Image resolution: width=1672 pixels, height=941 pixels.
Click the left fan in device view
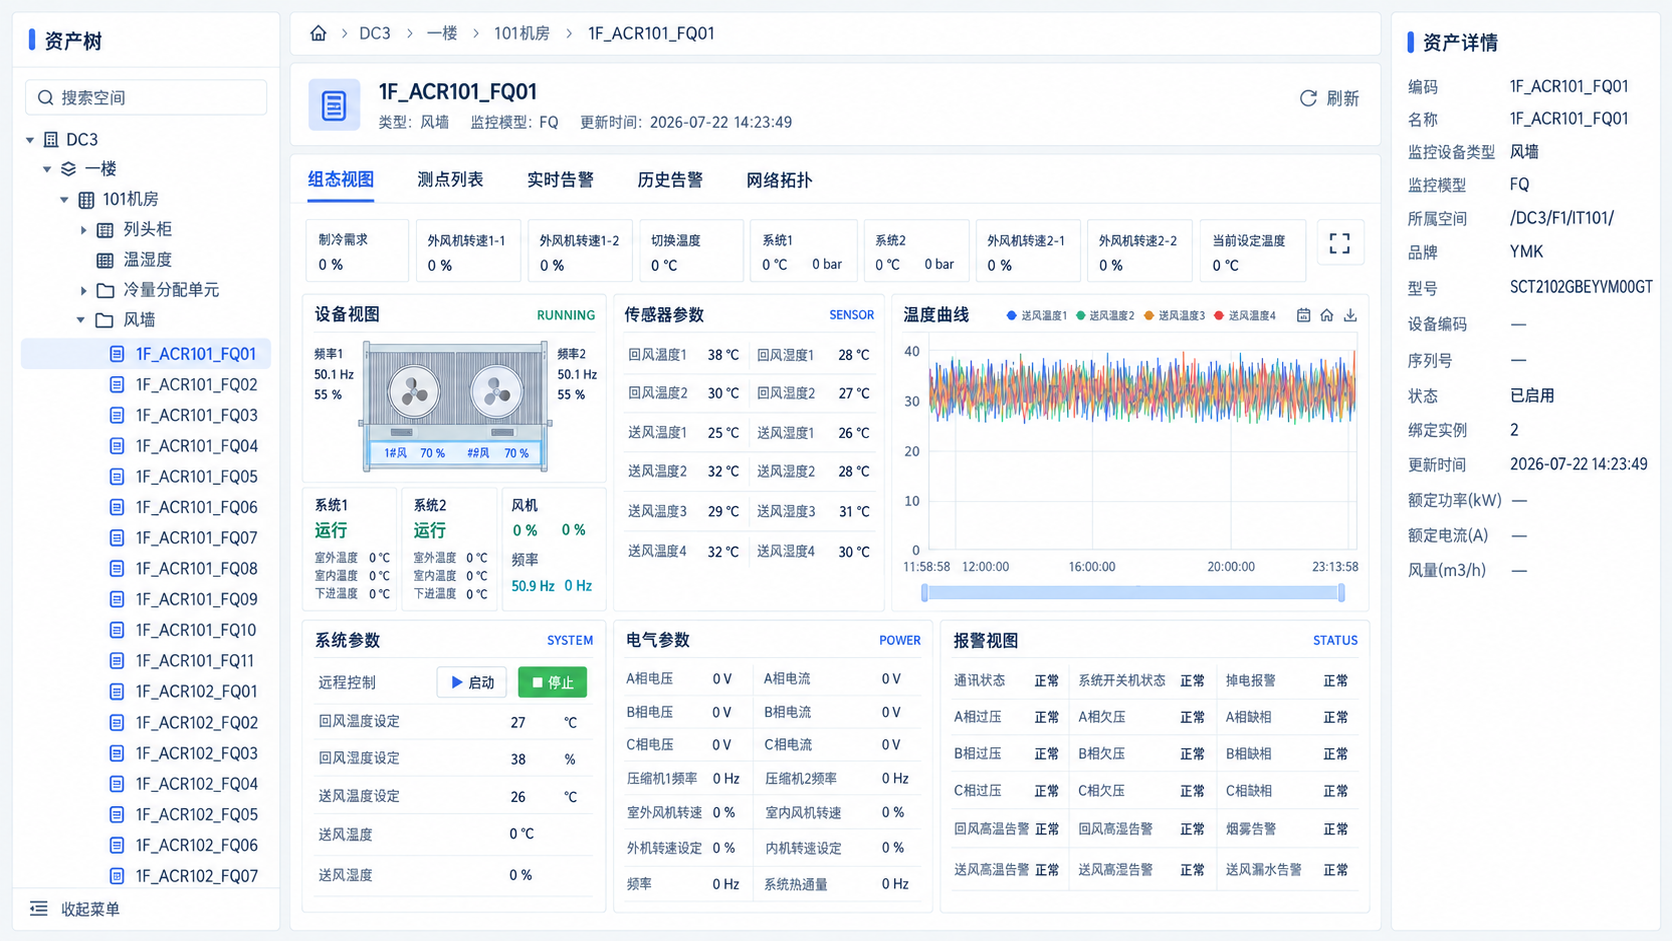pos(414,392)
